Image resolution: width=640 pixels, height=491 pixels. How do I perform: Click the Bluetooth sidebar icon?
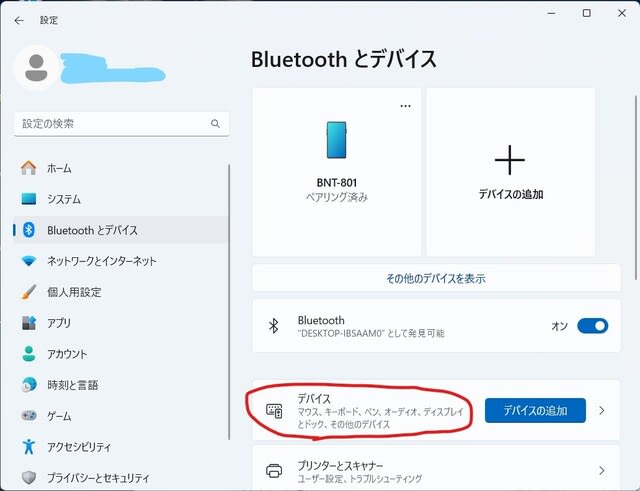click(x=29, y=230)
